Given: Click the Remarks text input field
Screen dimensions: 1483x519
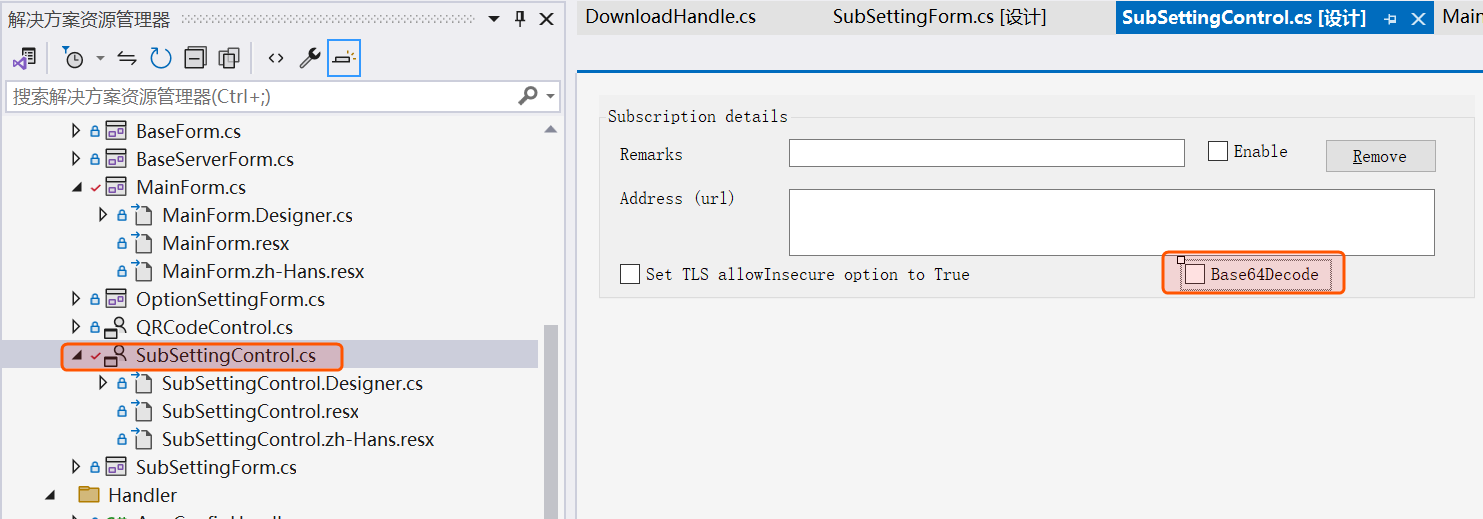Looking at the screenshot, I should (x=986, y=153).
